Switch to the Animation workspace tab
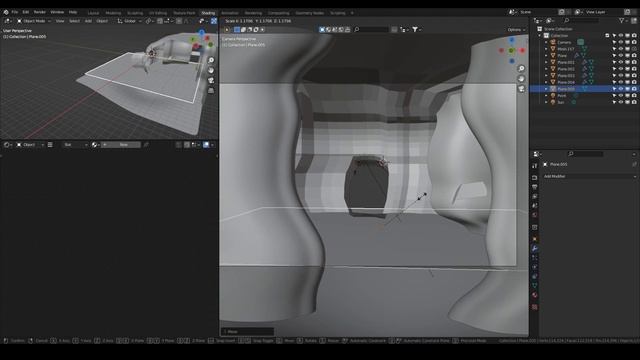 coord(230,13)
